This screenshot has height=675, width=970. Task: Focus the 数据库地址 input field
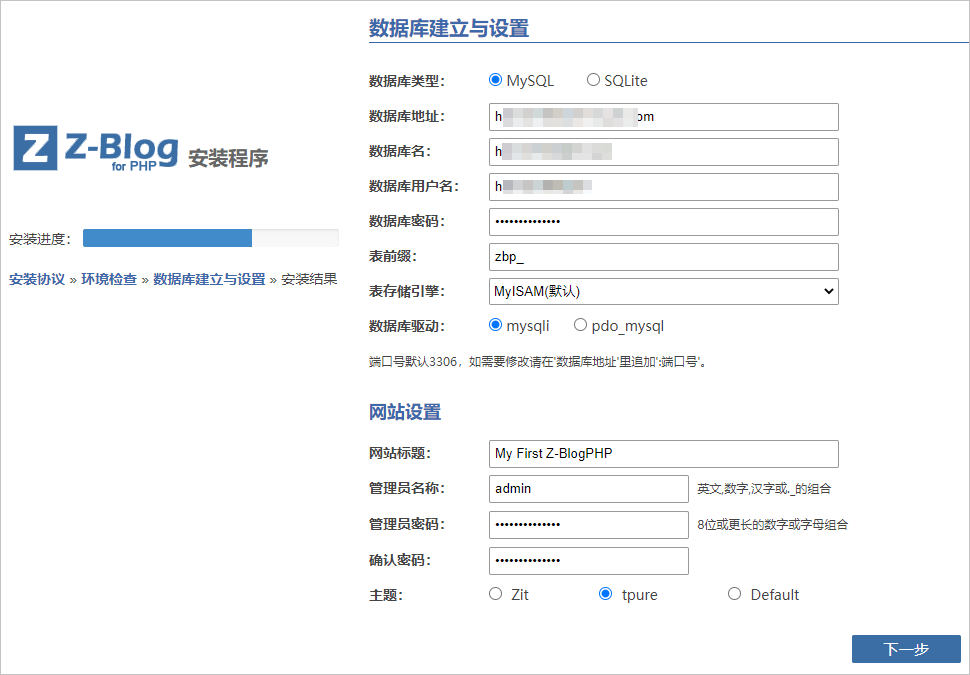pyautogui.click(x=664, y=117)
